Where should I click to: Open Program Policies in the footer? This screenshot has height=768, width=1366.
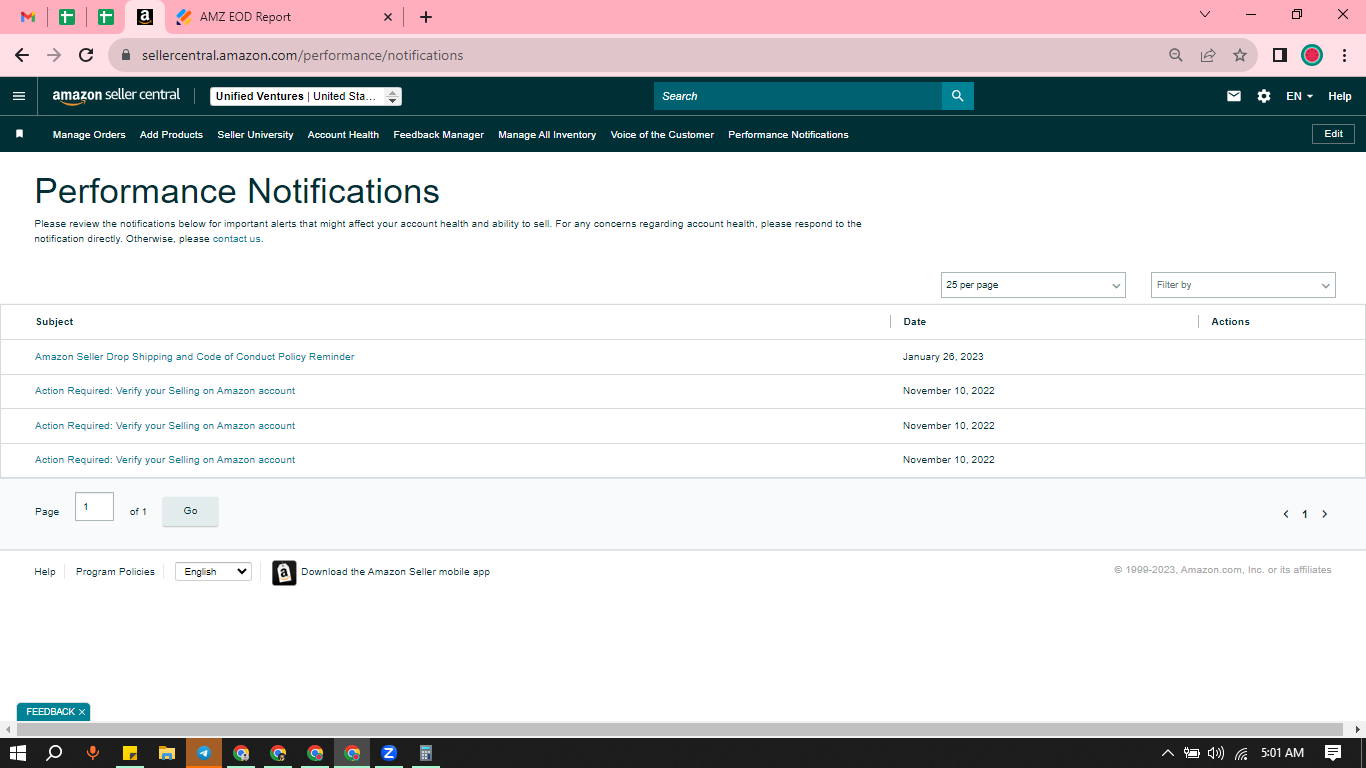[115, 572]
